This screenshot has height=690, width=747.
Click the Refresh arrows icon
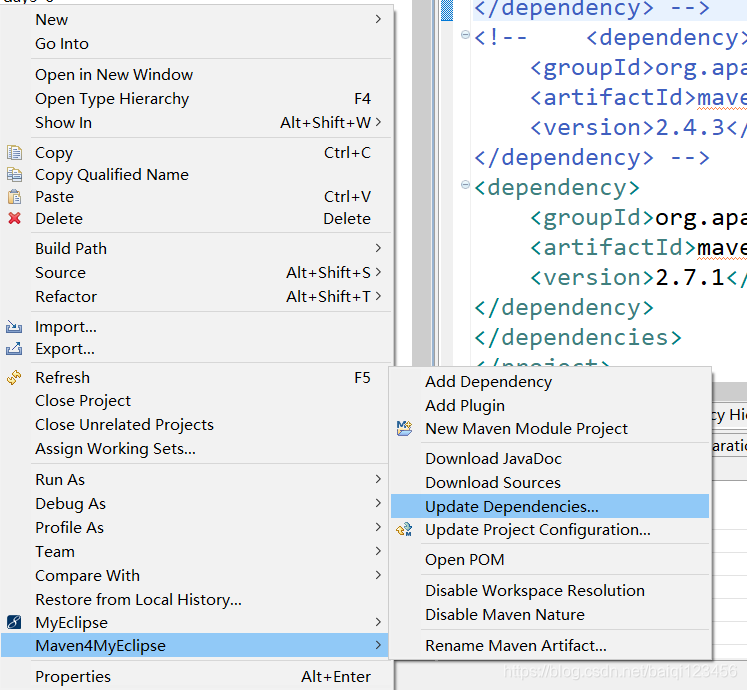pyautogui.click(x=14, y=377)
